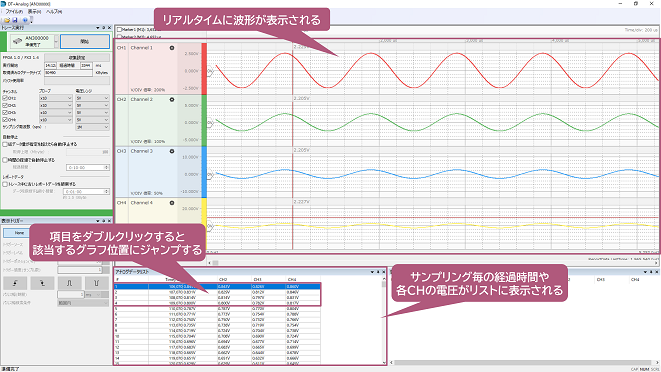Image resolution: width=661 pixels, height=372 pixels.
Task: Toggle the CH1 channel checkbox
Action: [5, 98]
